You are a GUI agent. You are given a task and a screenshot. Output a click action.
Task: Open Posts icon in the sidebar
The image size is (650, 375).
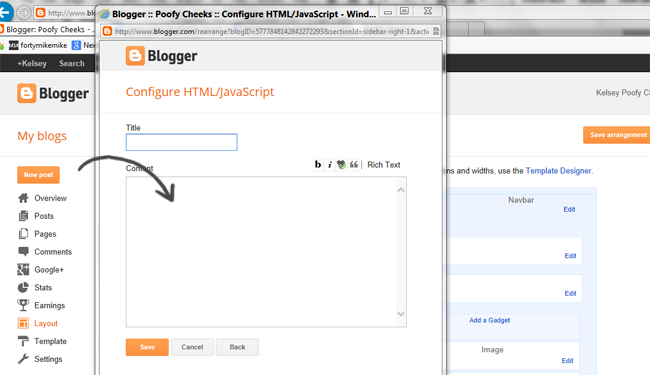click(23, 216)
